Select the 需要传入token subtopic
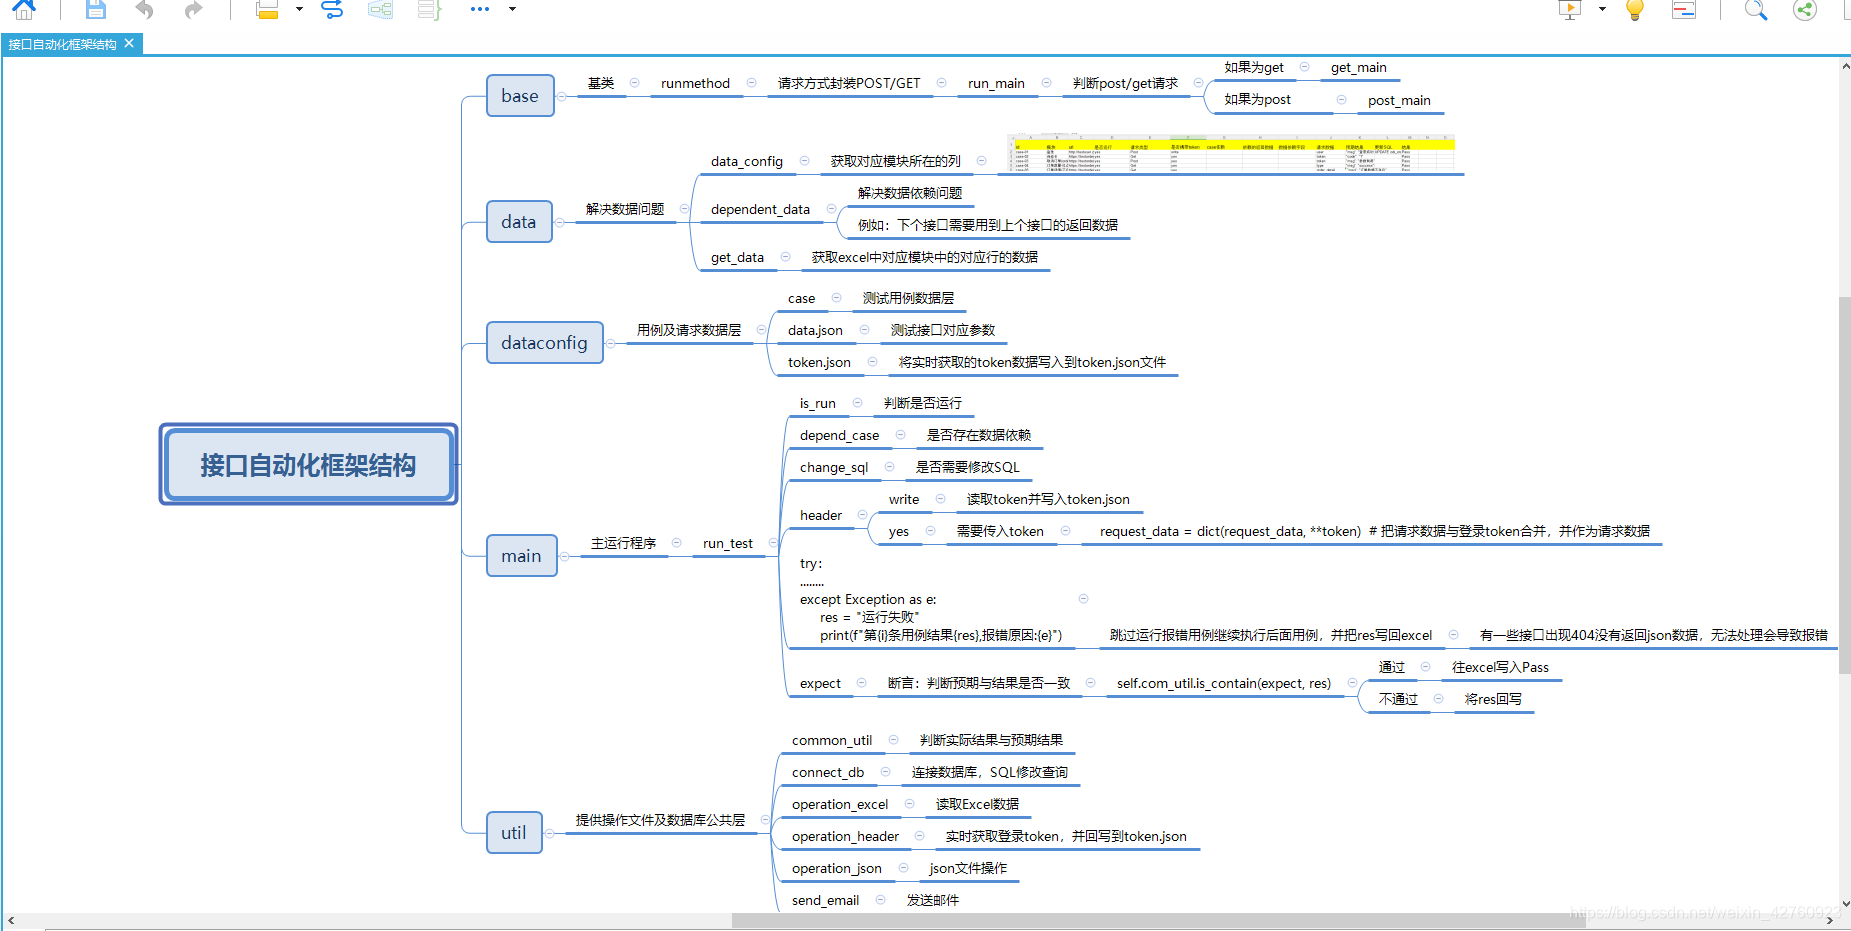 pos(1000,532)
